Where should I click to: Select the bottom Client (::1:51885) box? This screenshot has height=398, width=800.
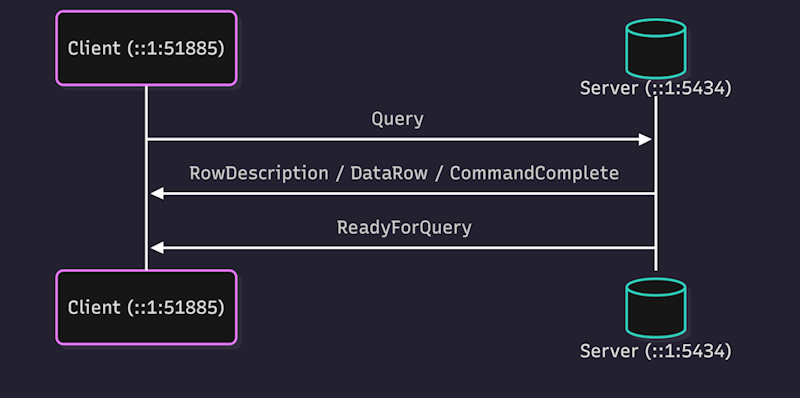(x=146, y=307)
